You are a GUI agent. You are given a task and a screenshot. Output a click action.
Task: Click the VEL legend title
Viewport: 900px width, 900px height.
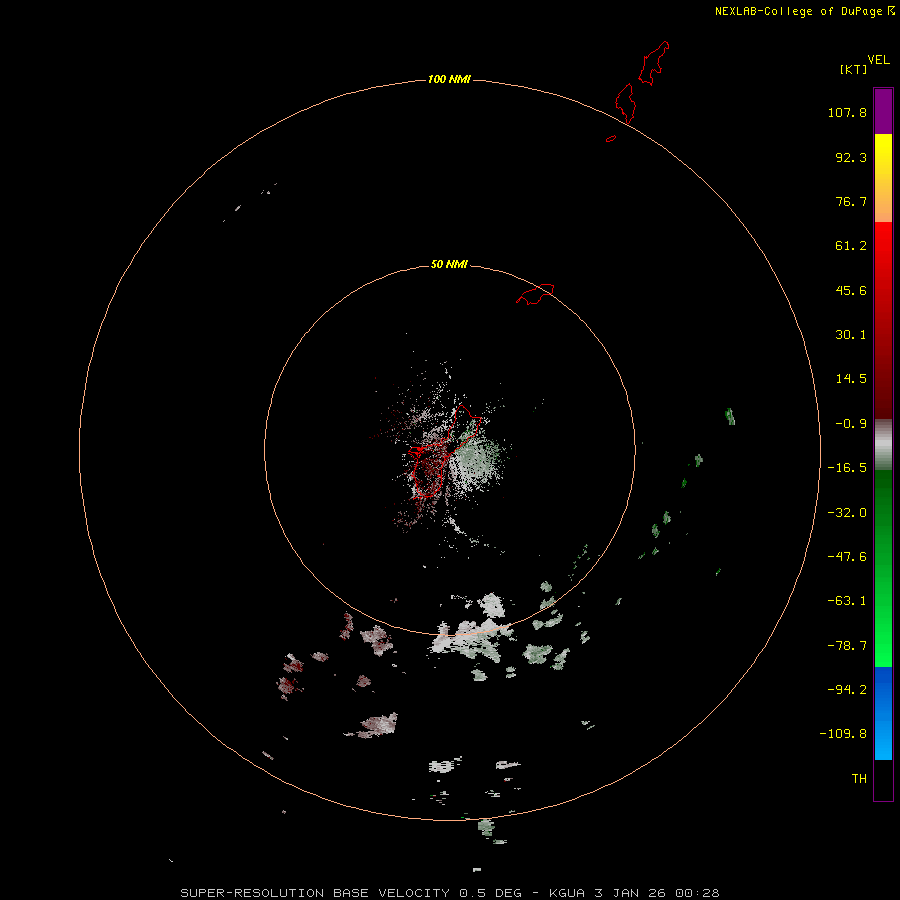coord(878,60)
